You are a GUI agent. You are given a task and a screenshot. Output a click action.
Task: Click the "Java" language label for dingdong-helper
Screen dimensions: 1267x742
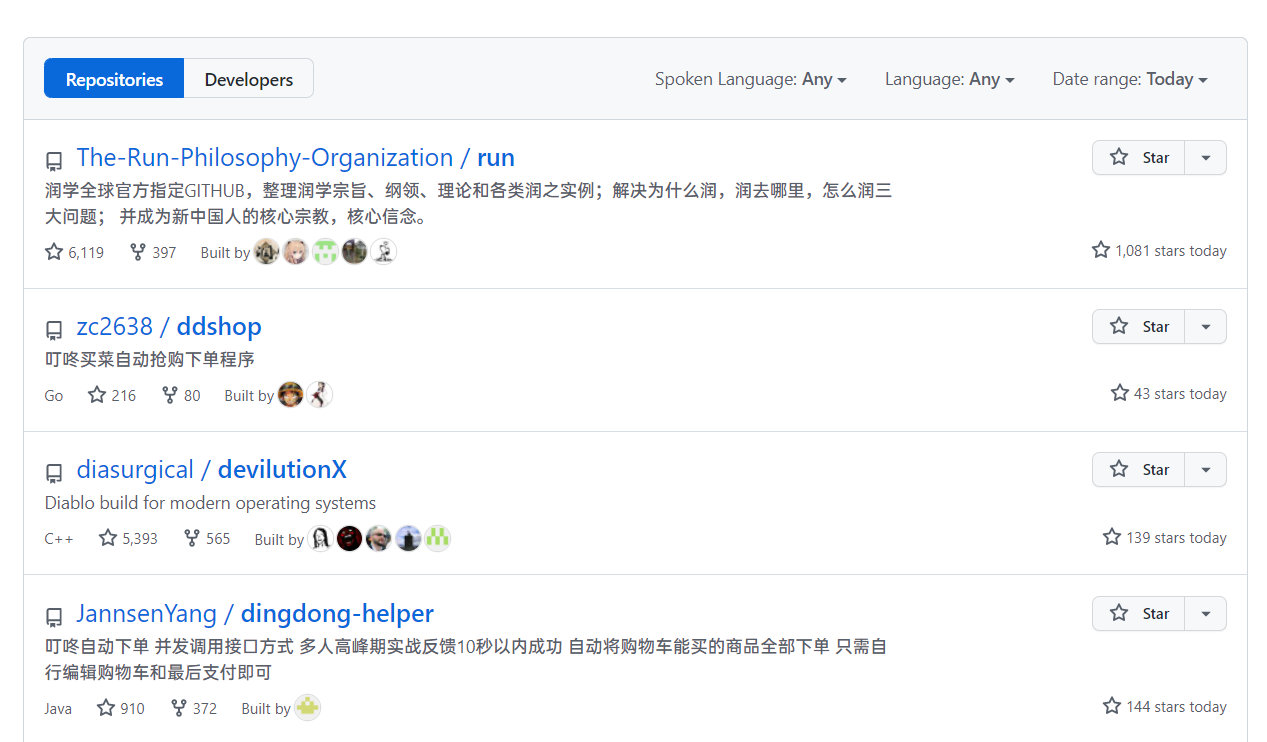tap(58, 709)
